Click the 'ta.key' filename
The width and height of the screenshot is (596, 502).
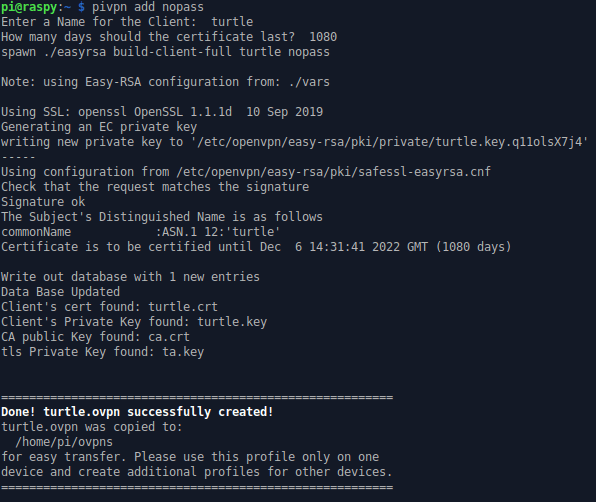coord(183,352)
